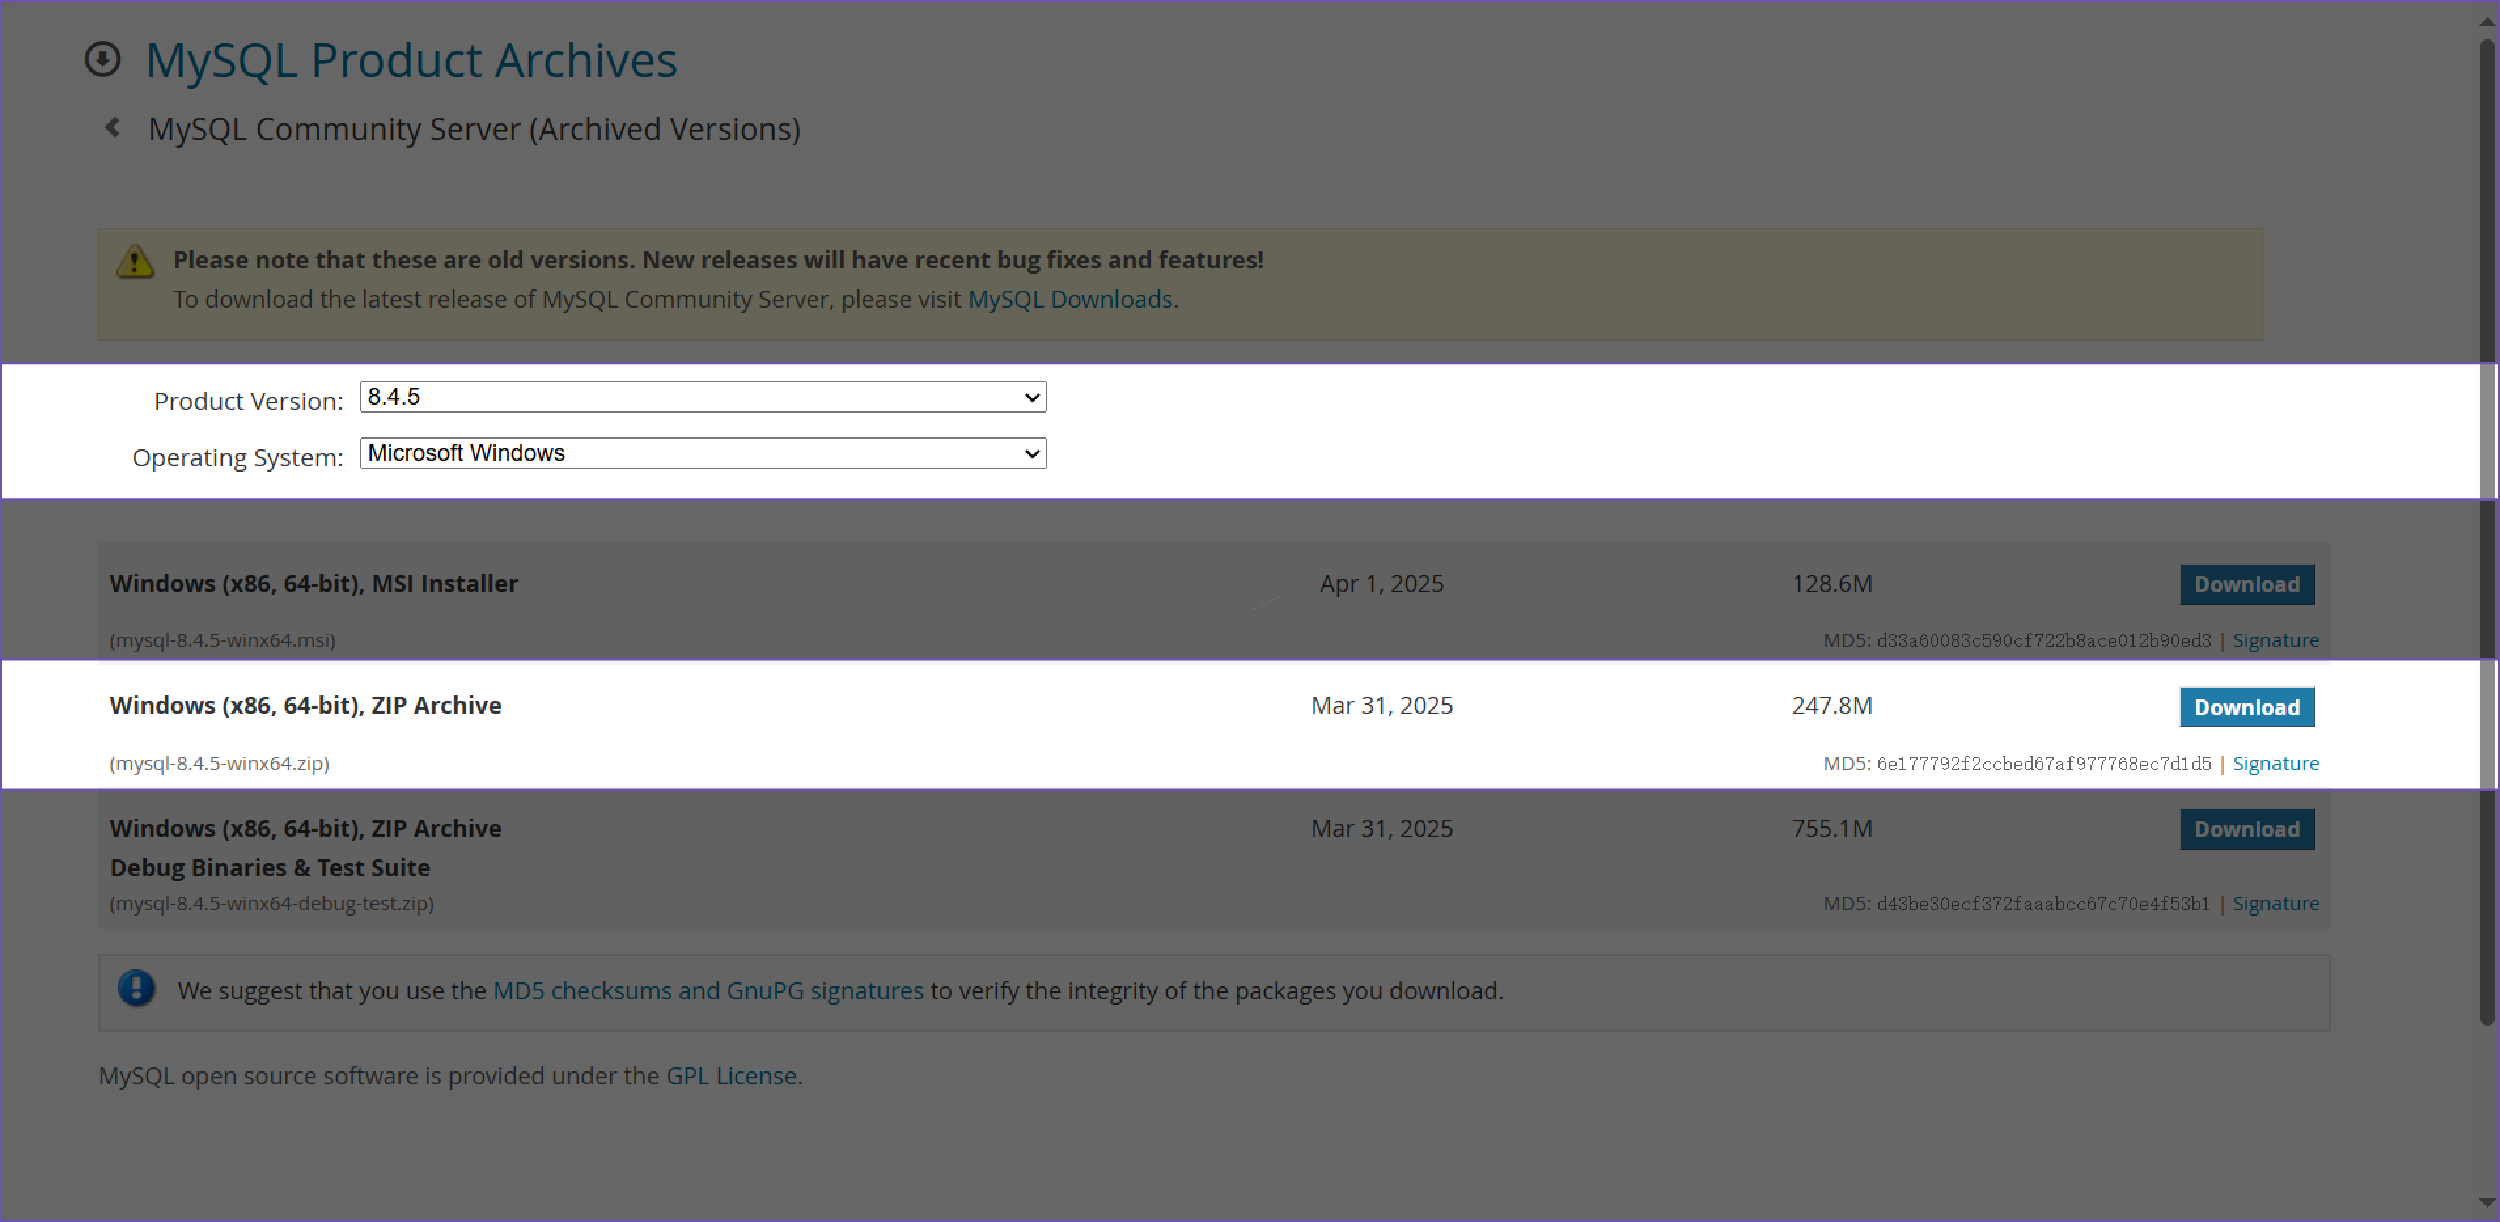Viewport: 2500px width, 1222px height.
Task: Click MySQL Community Server (Archived Versions) heading
Action: [474, 129]
